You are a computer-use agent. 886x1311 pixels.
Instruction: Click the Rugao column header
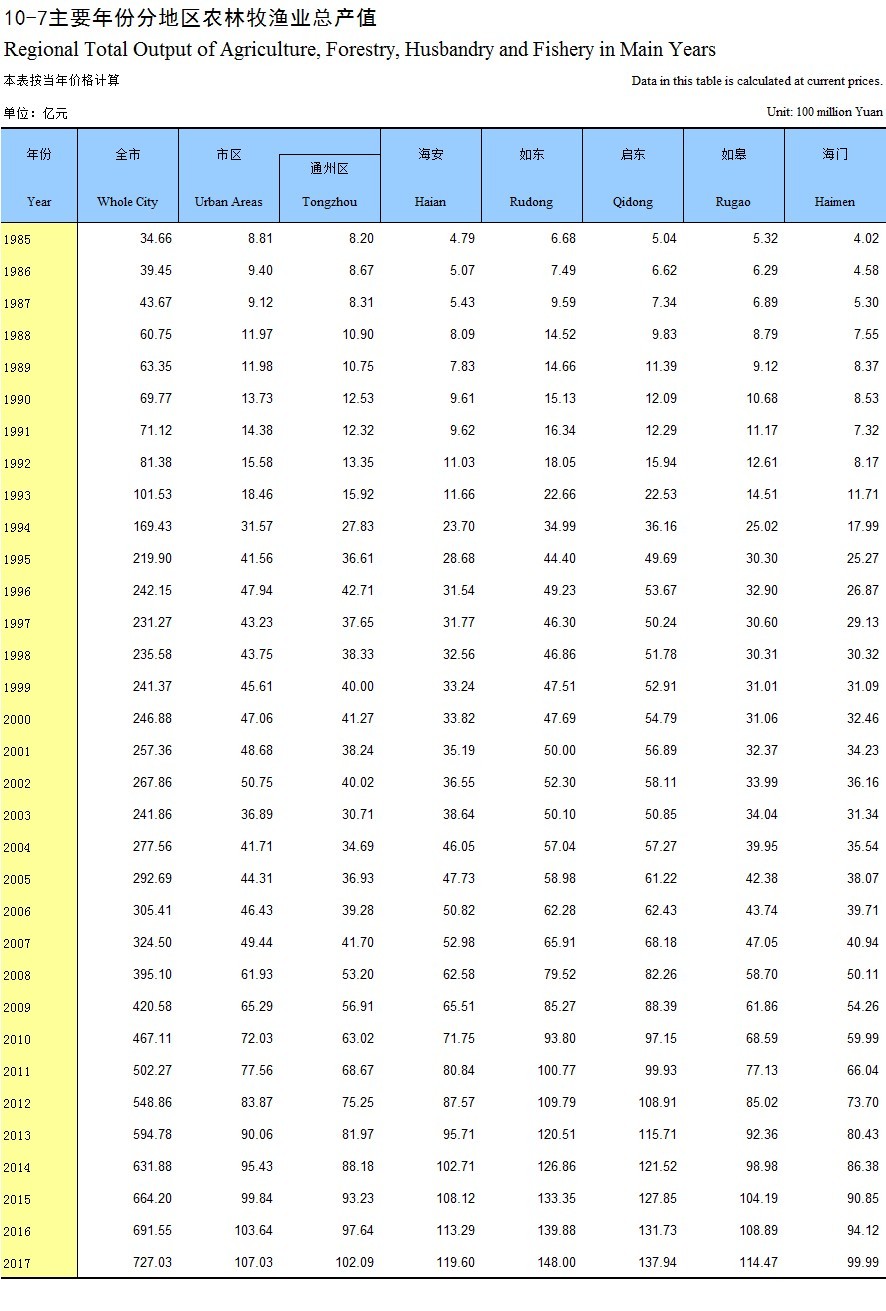tap(733, 177)
